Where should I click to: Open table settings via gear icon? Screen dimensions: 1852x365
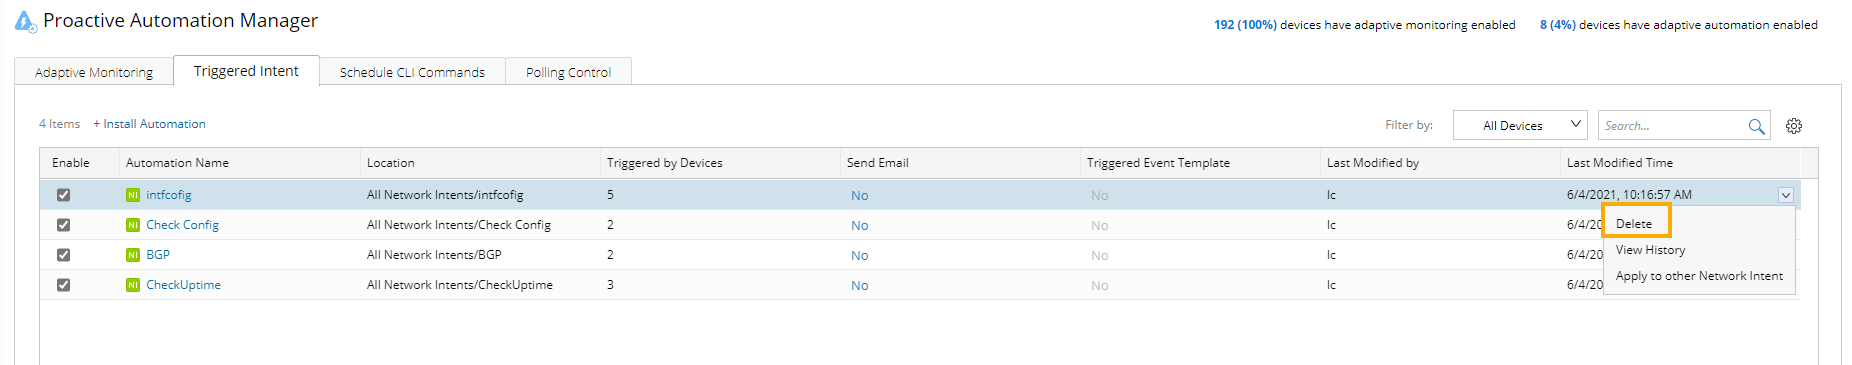[1794, 126]
